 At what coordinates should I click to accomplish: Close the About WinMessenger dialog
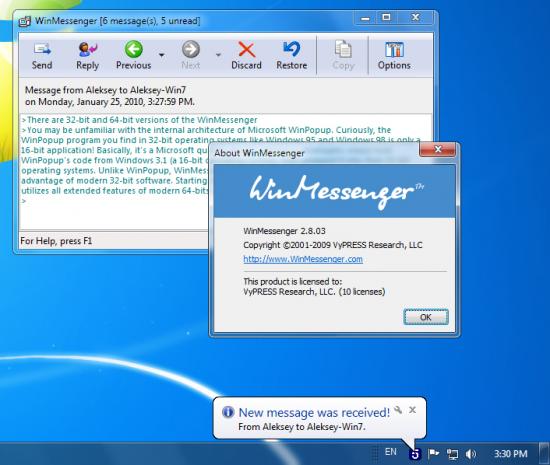point(438,150)
